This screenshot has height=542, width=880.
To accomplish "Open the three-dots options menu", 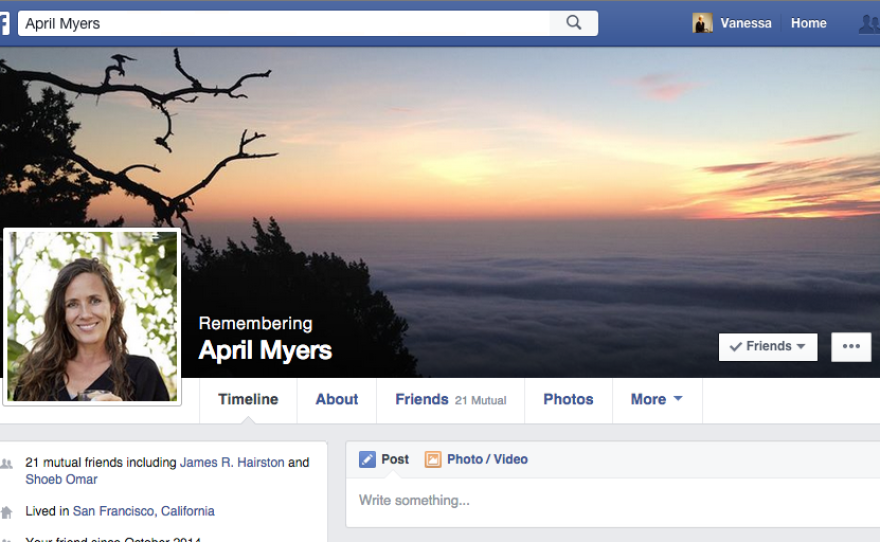I will point(851,346).
